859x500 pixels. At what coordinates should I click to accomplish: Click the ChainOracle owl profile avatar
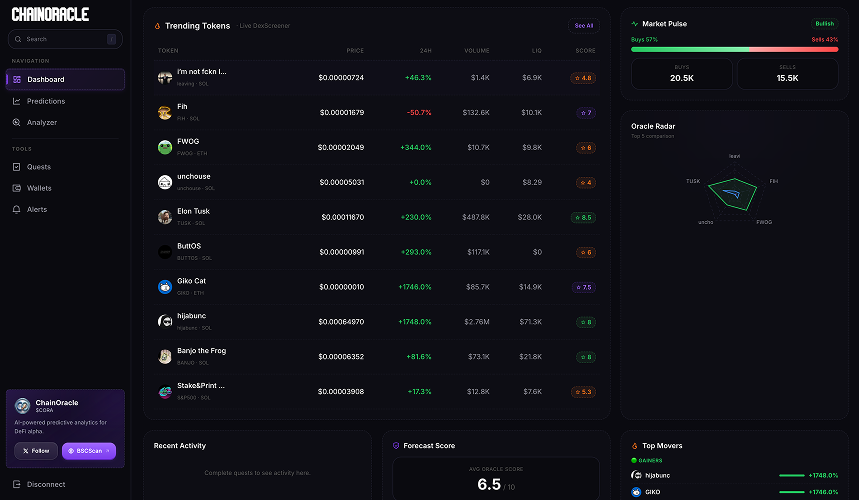tap(22, 405)
